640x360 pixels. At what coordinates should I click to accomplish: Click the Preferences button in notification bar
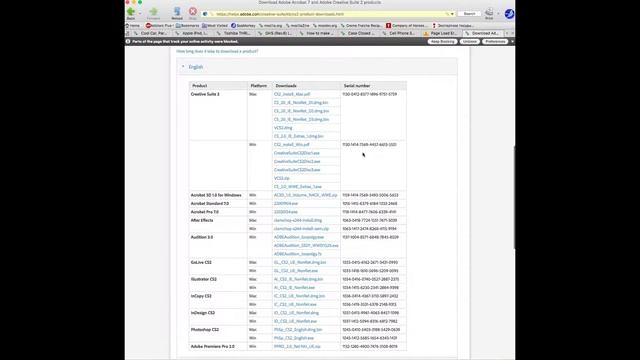tap(495, 41)
